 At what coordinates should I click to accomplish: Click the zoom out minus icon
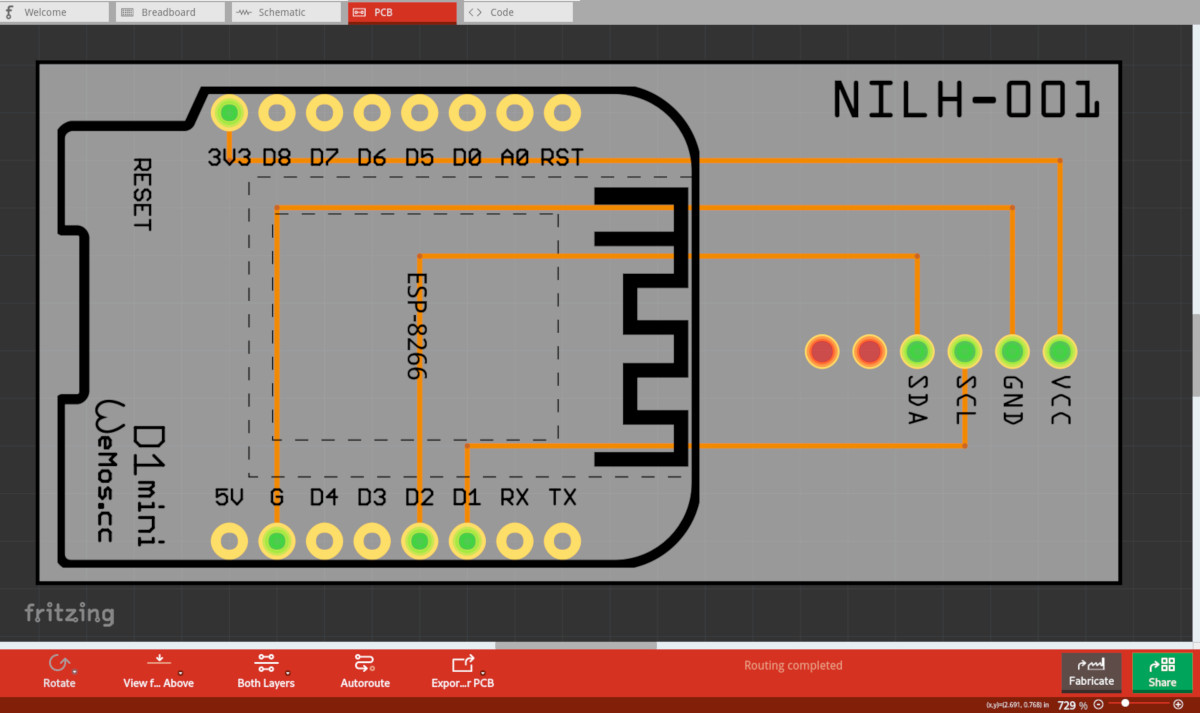click(1098, 705)
